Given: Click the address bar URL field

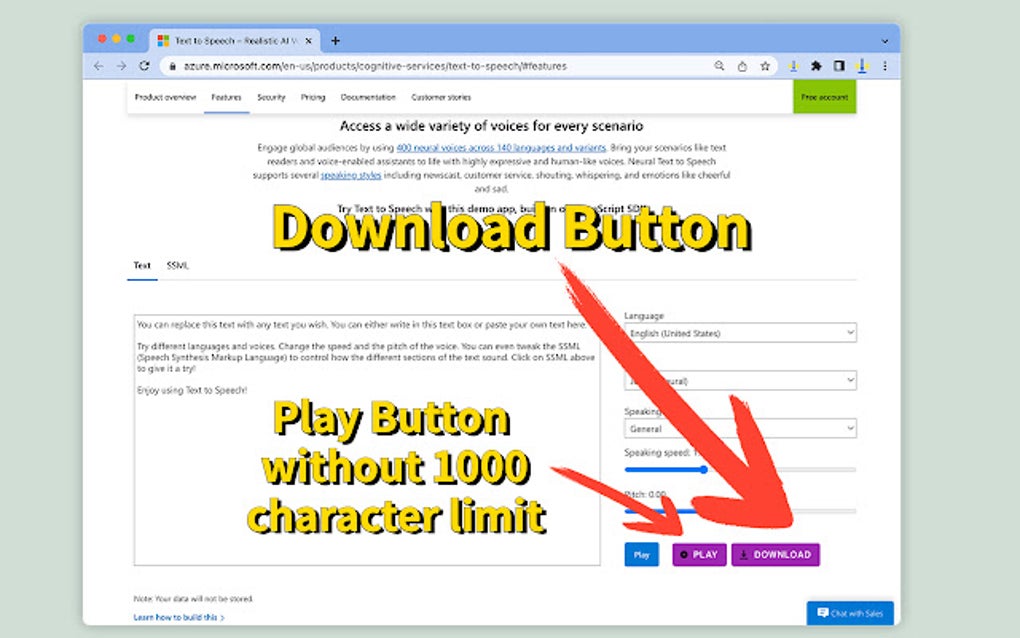Looking at the screenshot, I should (468, 66).
